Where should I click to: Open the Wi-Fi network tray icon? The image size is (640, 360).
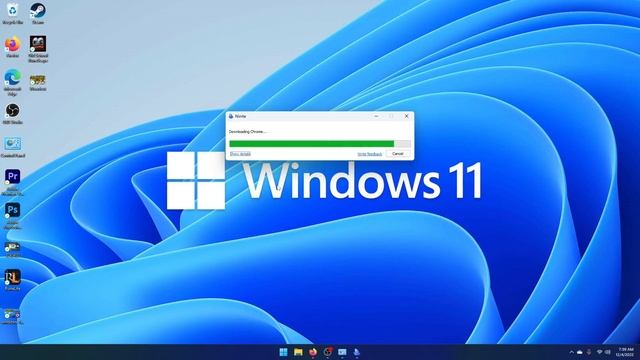599,352
